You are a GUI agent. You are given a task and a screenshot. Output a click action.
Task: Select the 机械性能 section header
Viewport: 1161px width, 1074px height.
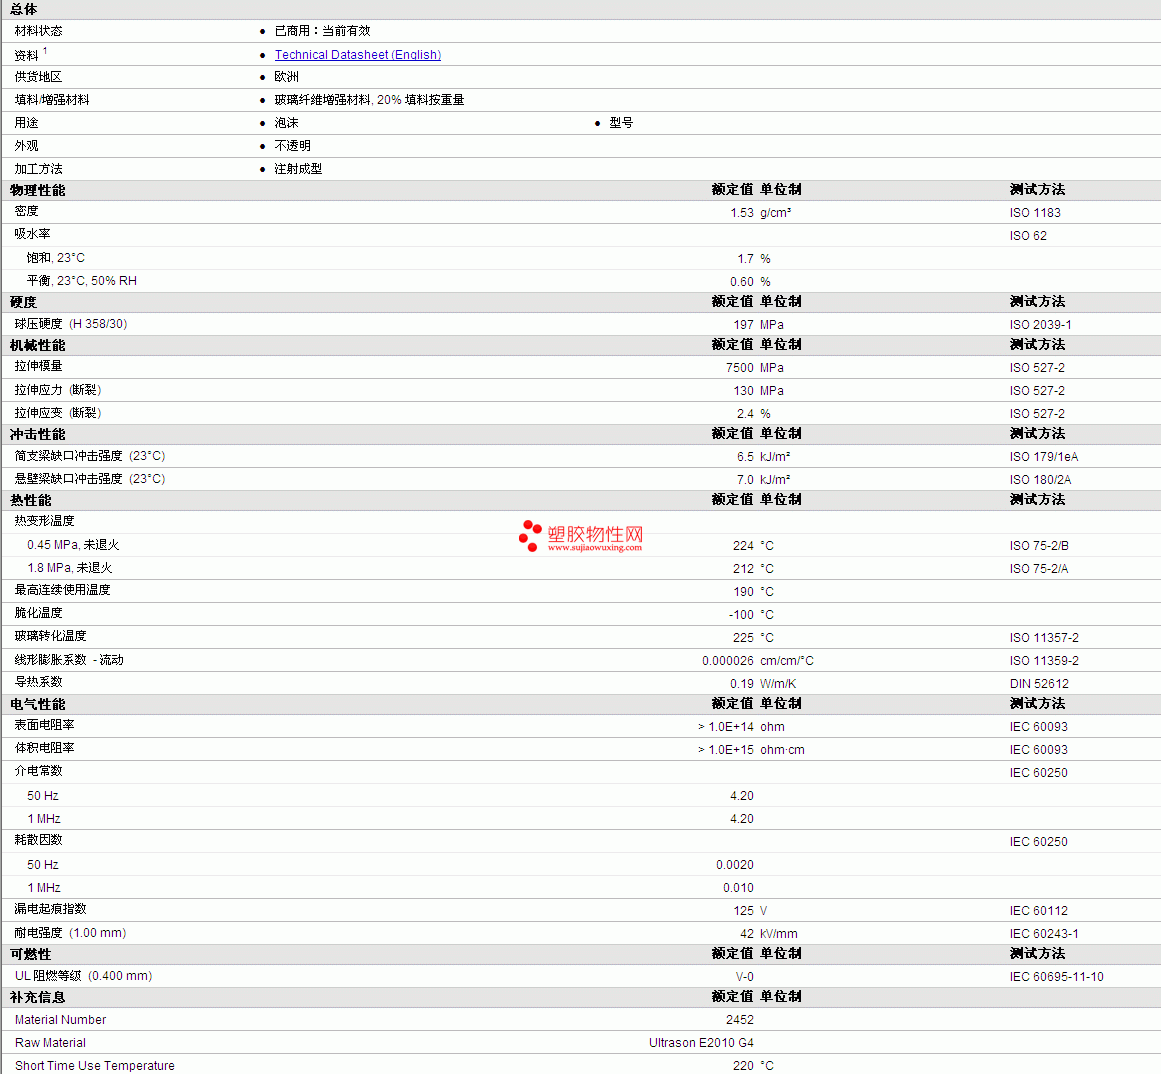tap(38, 345)
